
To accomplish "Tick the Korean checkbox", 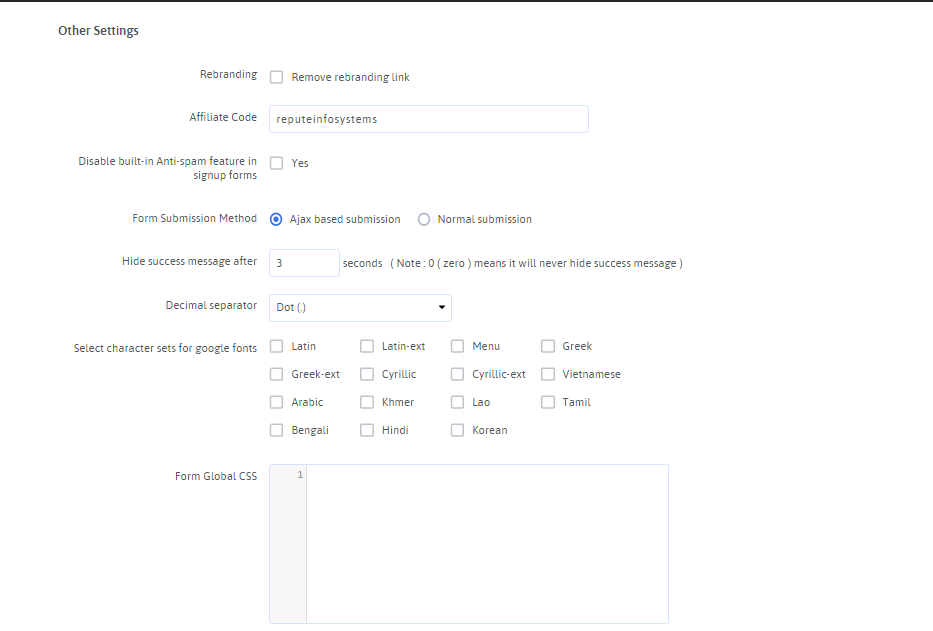I will (457, 430).
